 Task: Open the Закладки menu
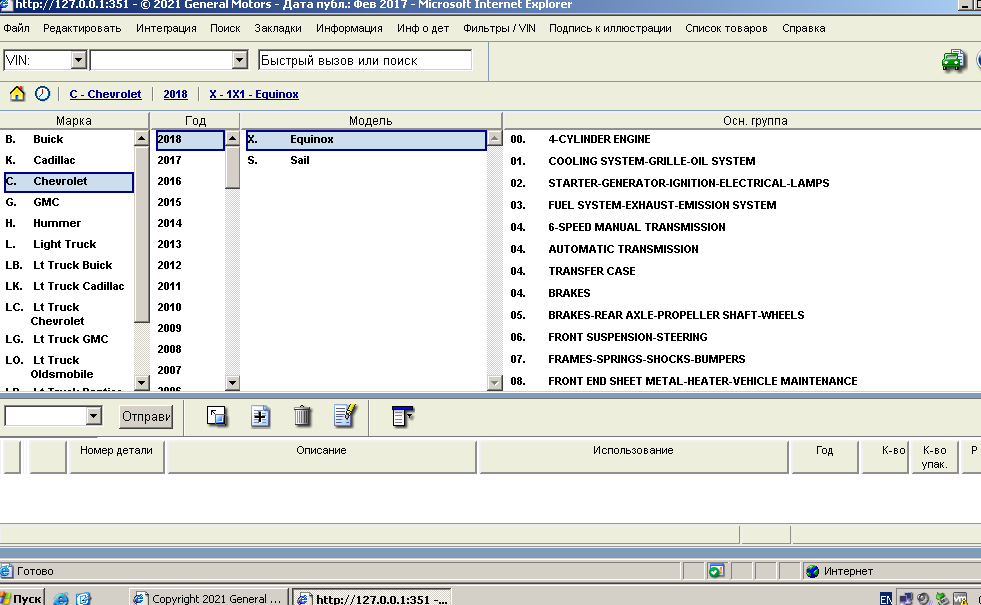coord(278,28)
